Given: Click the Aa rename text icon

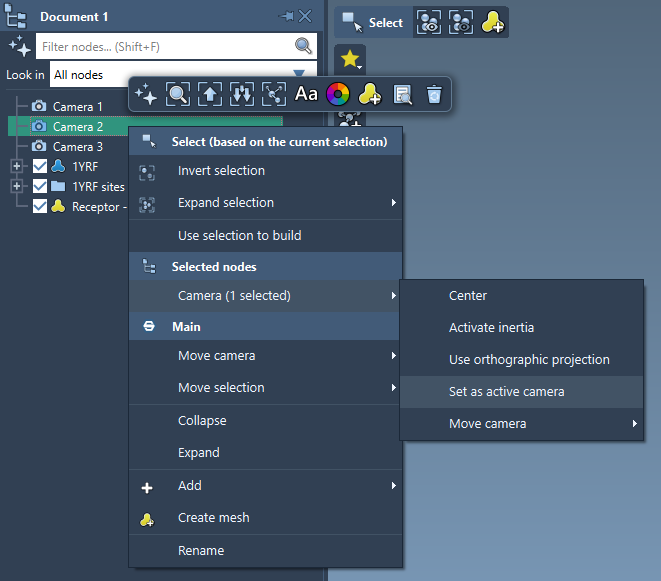Looking at the screenshot, I should tap(306, 95).
